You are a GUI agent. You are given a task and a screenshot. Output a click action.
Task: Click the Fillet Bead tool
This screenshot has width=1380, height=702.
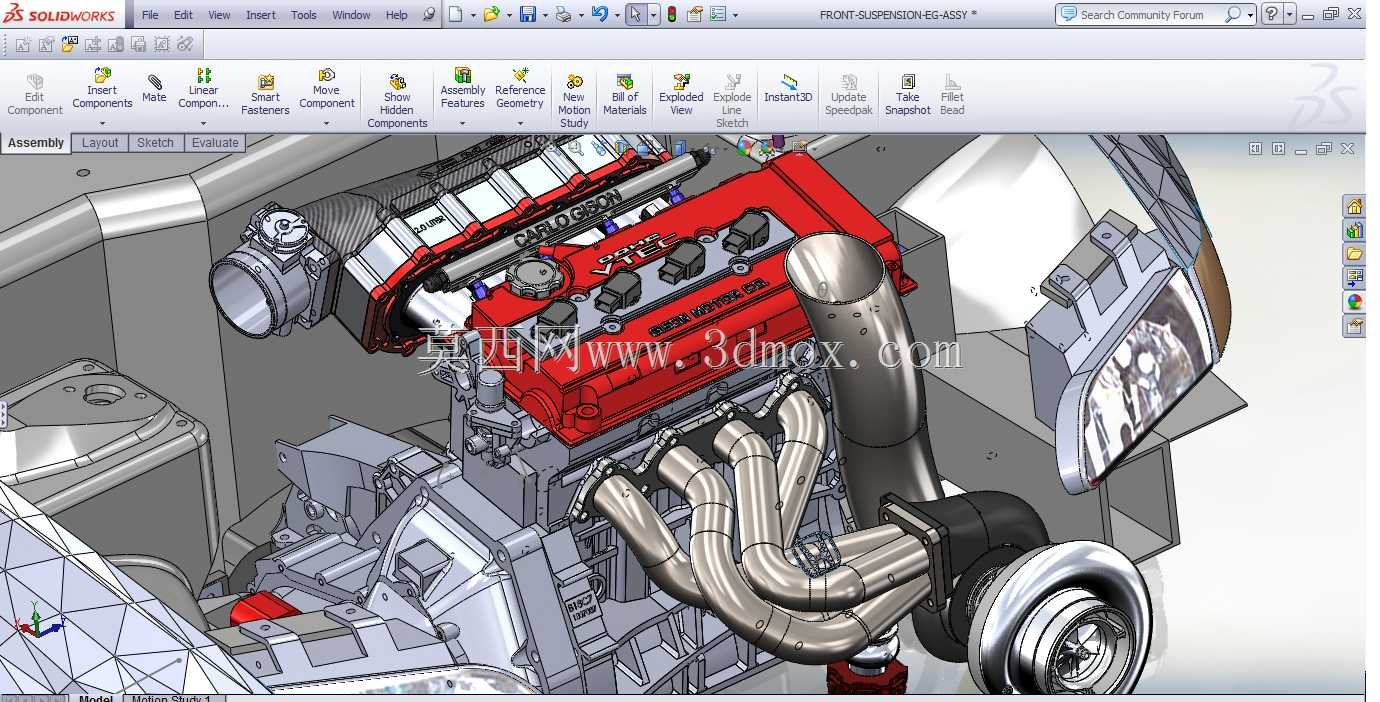952,95
